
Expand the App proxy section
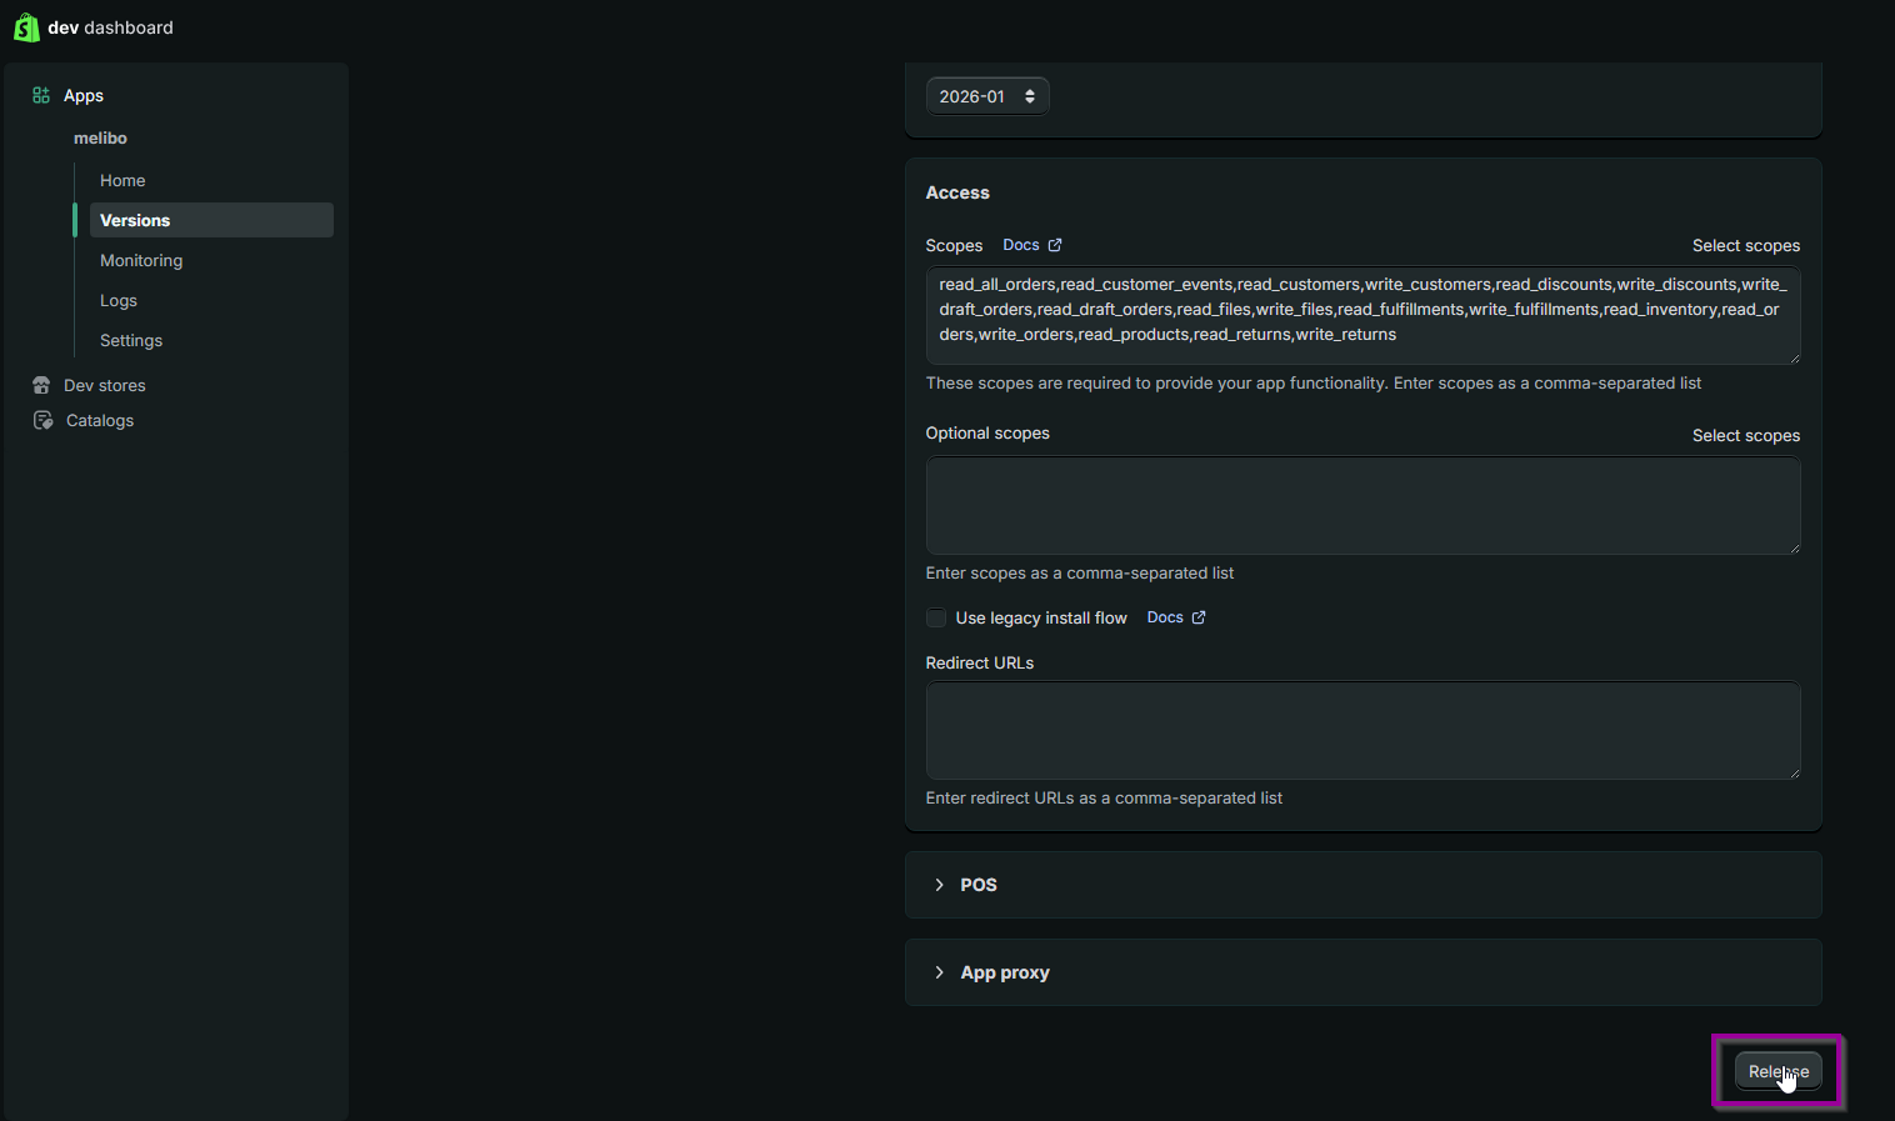tap(939, 972)
